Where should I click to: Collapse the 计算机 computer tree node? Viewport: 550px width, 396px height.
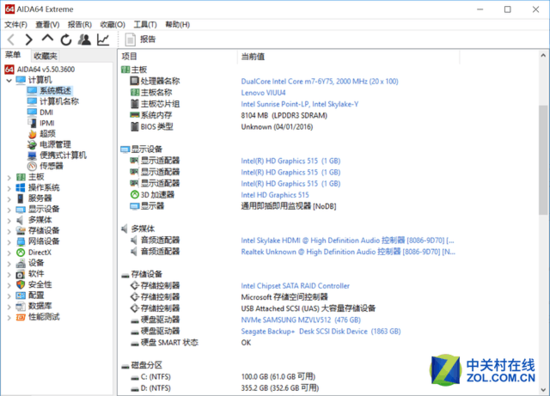coord(9,80)
